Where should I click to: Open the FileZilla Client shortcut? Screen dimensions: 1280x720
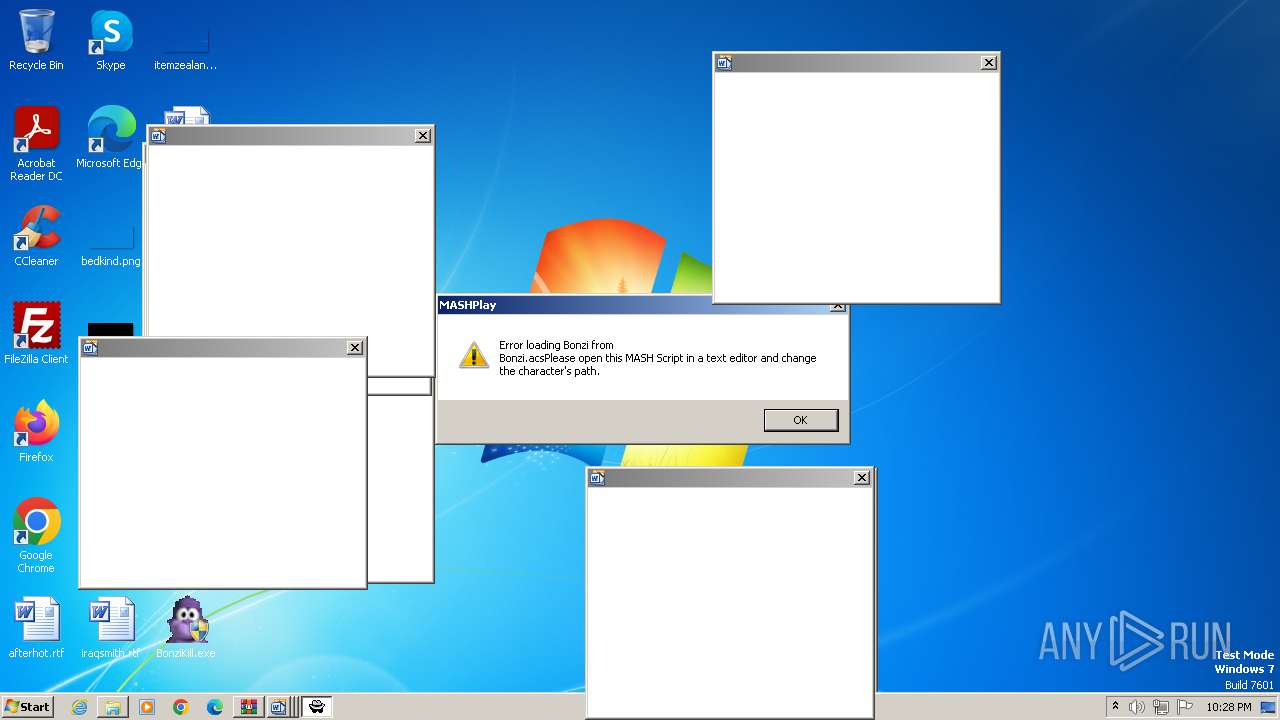(x=36, y=334)
